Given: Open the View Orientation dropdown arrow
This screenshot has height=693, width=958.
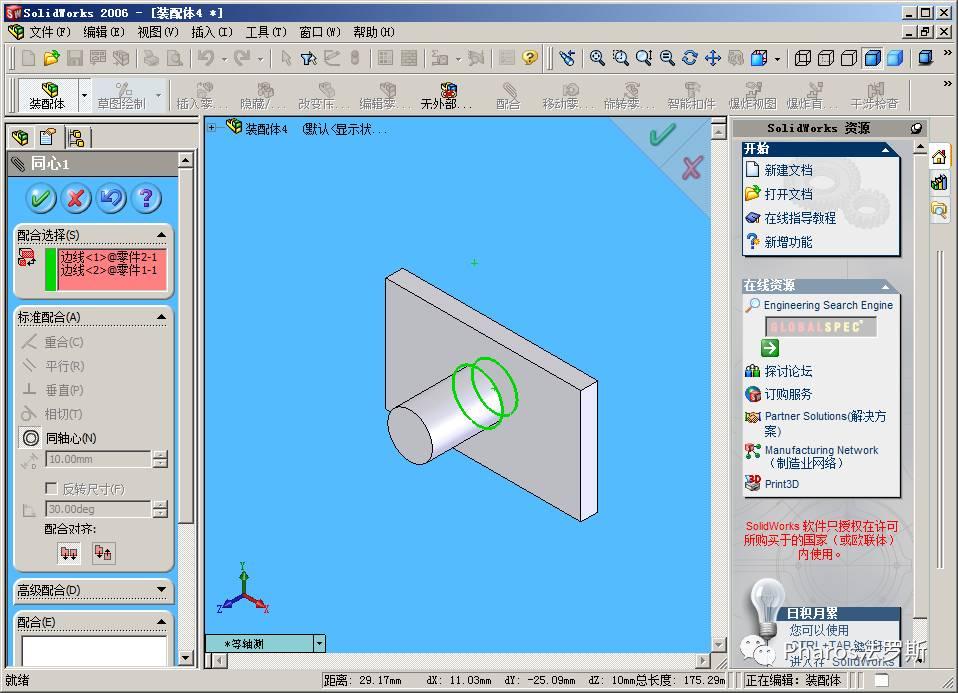Looking at the screenshot, I should pos(777,59).
